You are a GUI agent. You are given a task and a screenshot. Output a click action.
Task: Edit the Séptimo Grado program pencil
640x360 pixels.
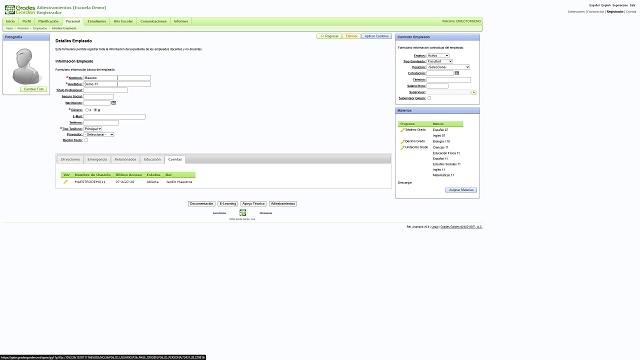coord(402,130)
